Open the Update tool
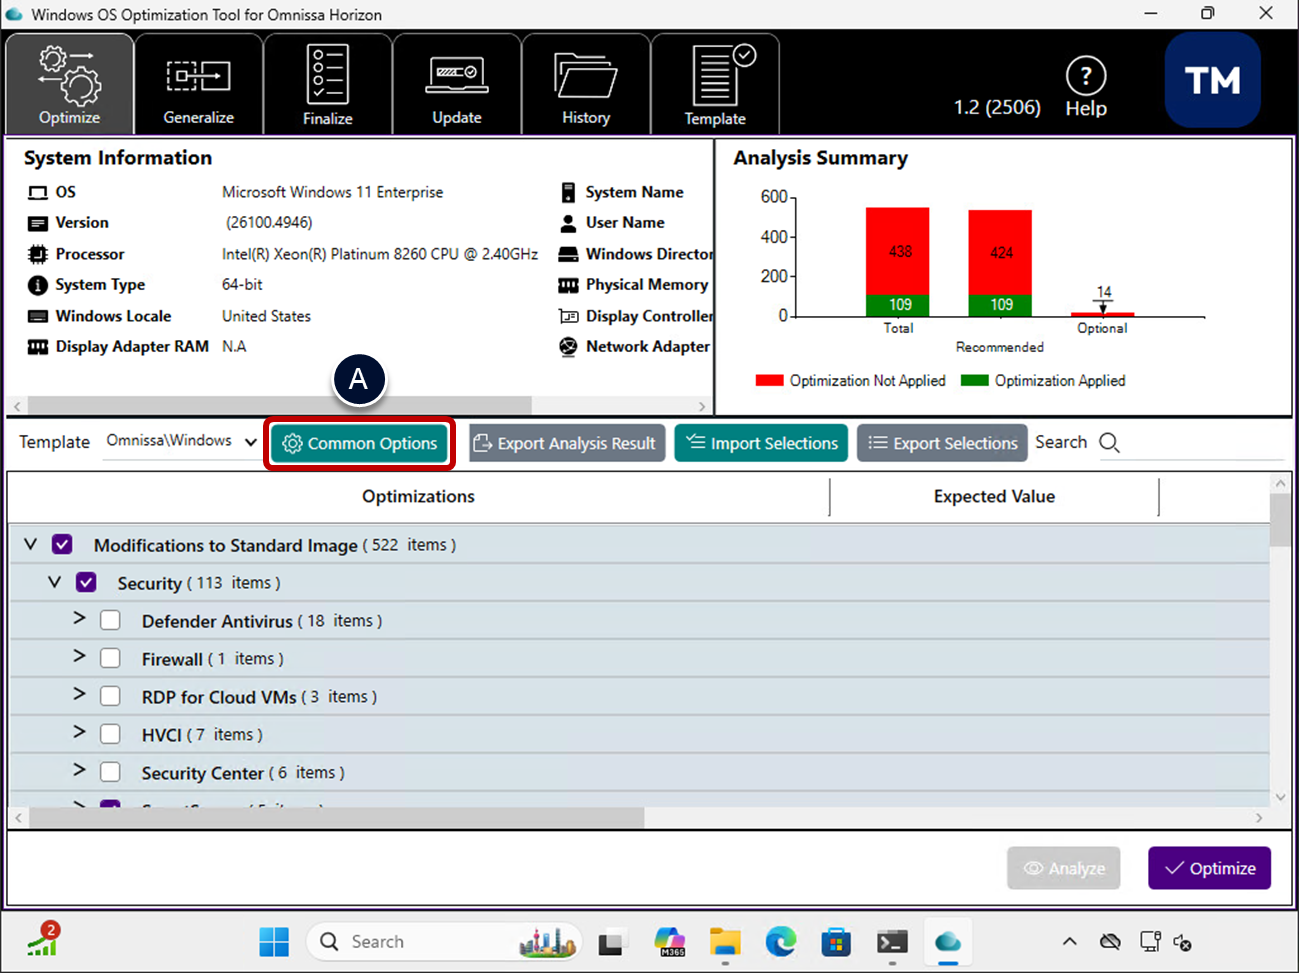The width and height of the screenshot is (1299, 973). click(x=456, y=85)
